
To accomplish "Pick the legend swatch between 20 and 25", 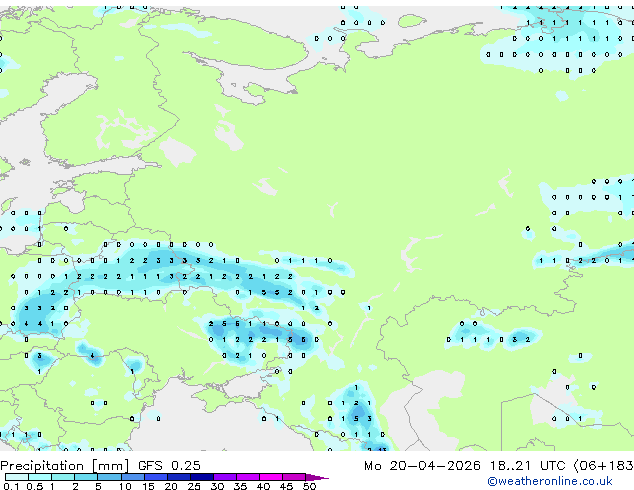I will point(179,477).
